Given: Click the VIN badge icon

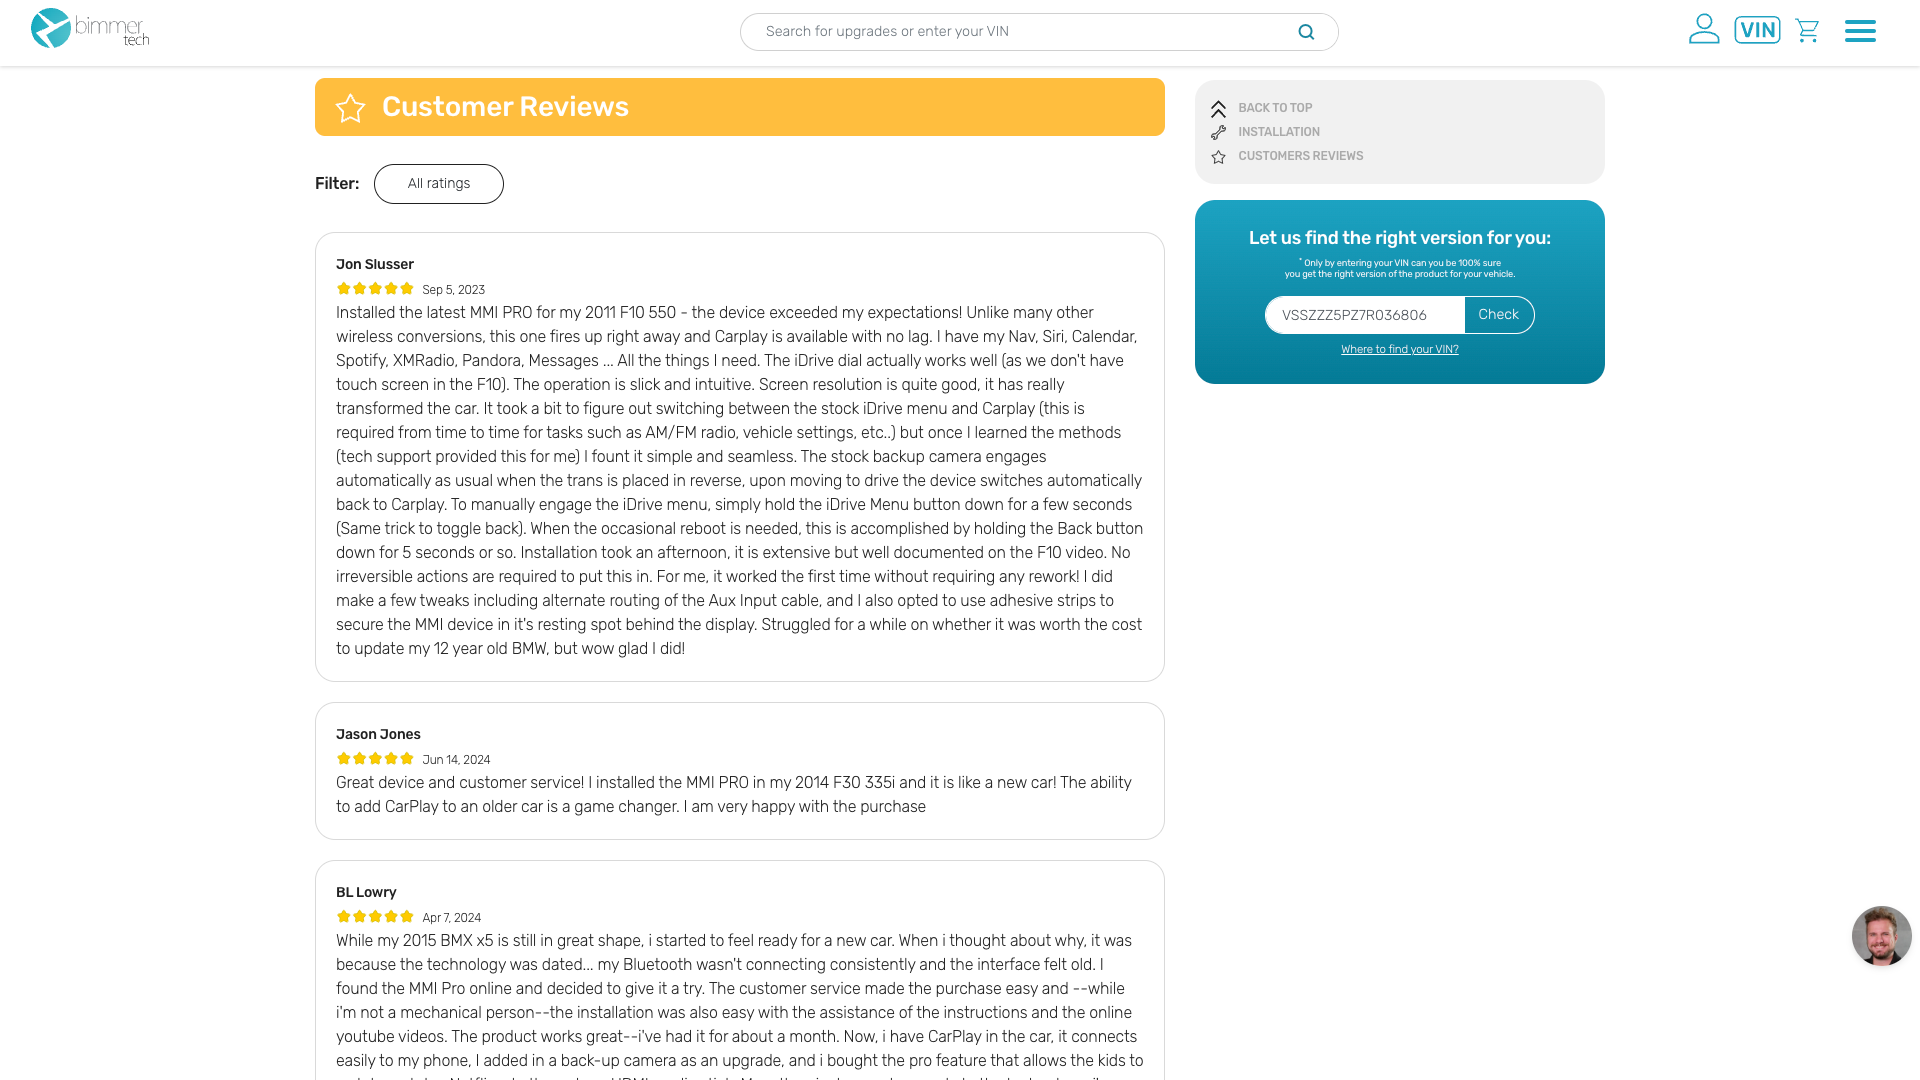Looking at the screenshot, I should coord(1757,30).
